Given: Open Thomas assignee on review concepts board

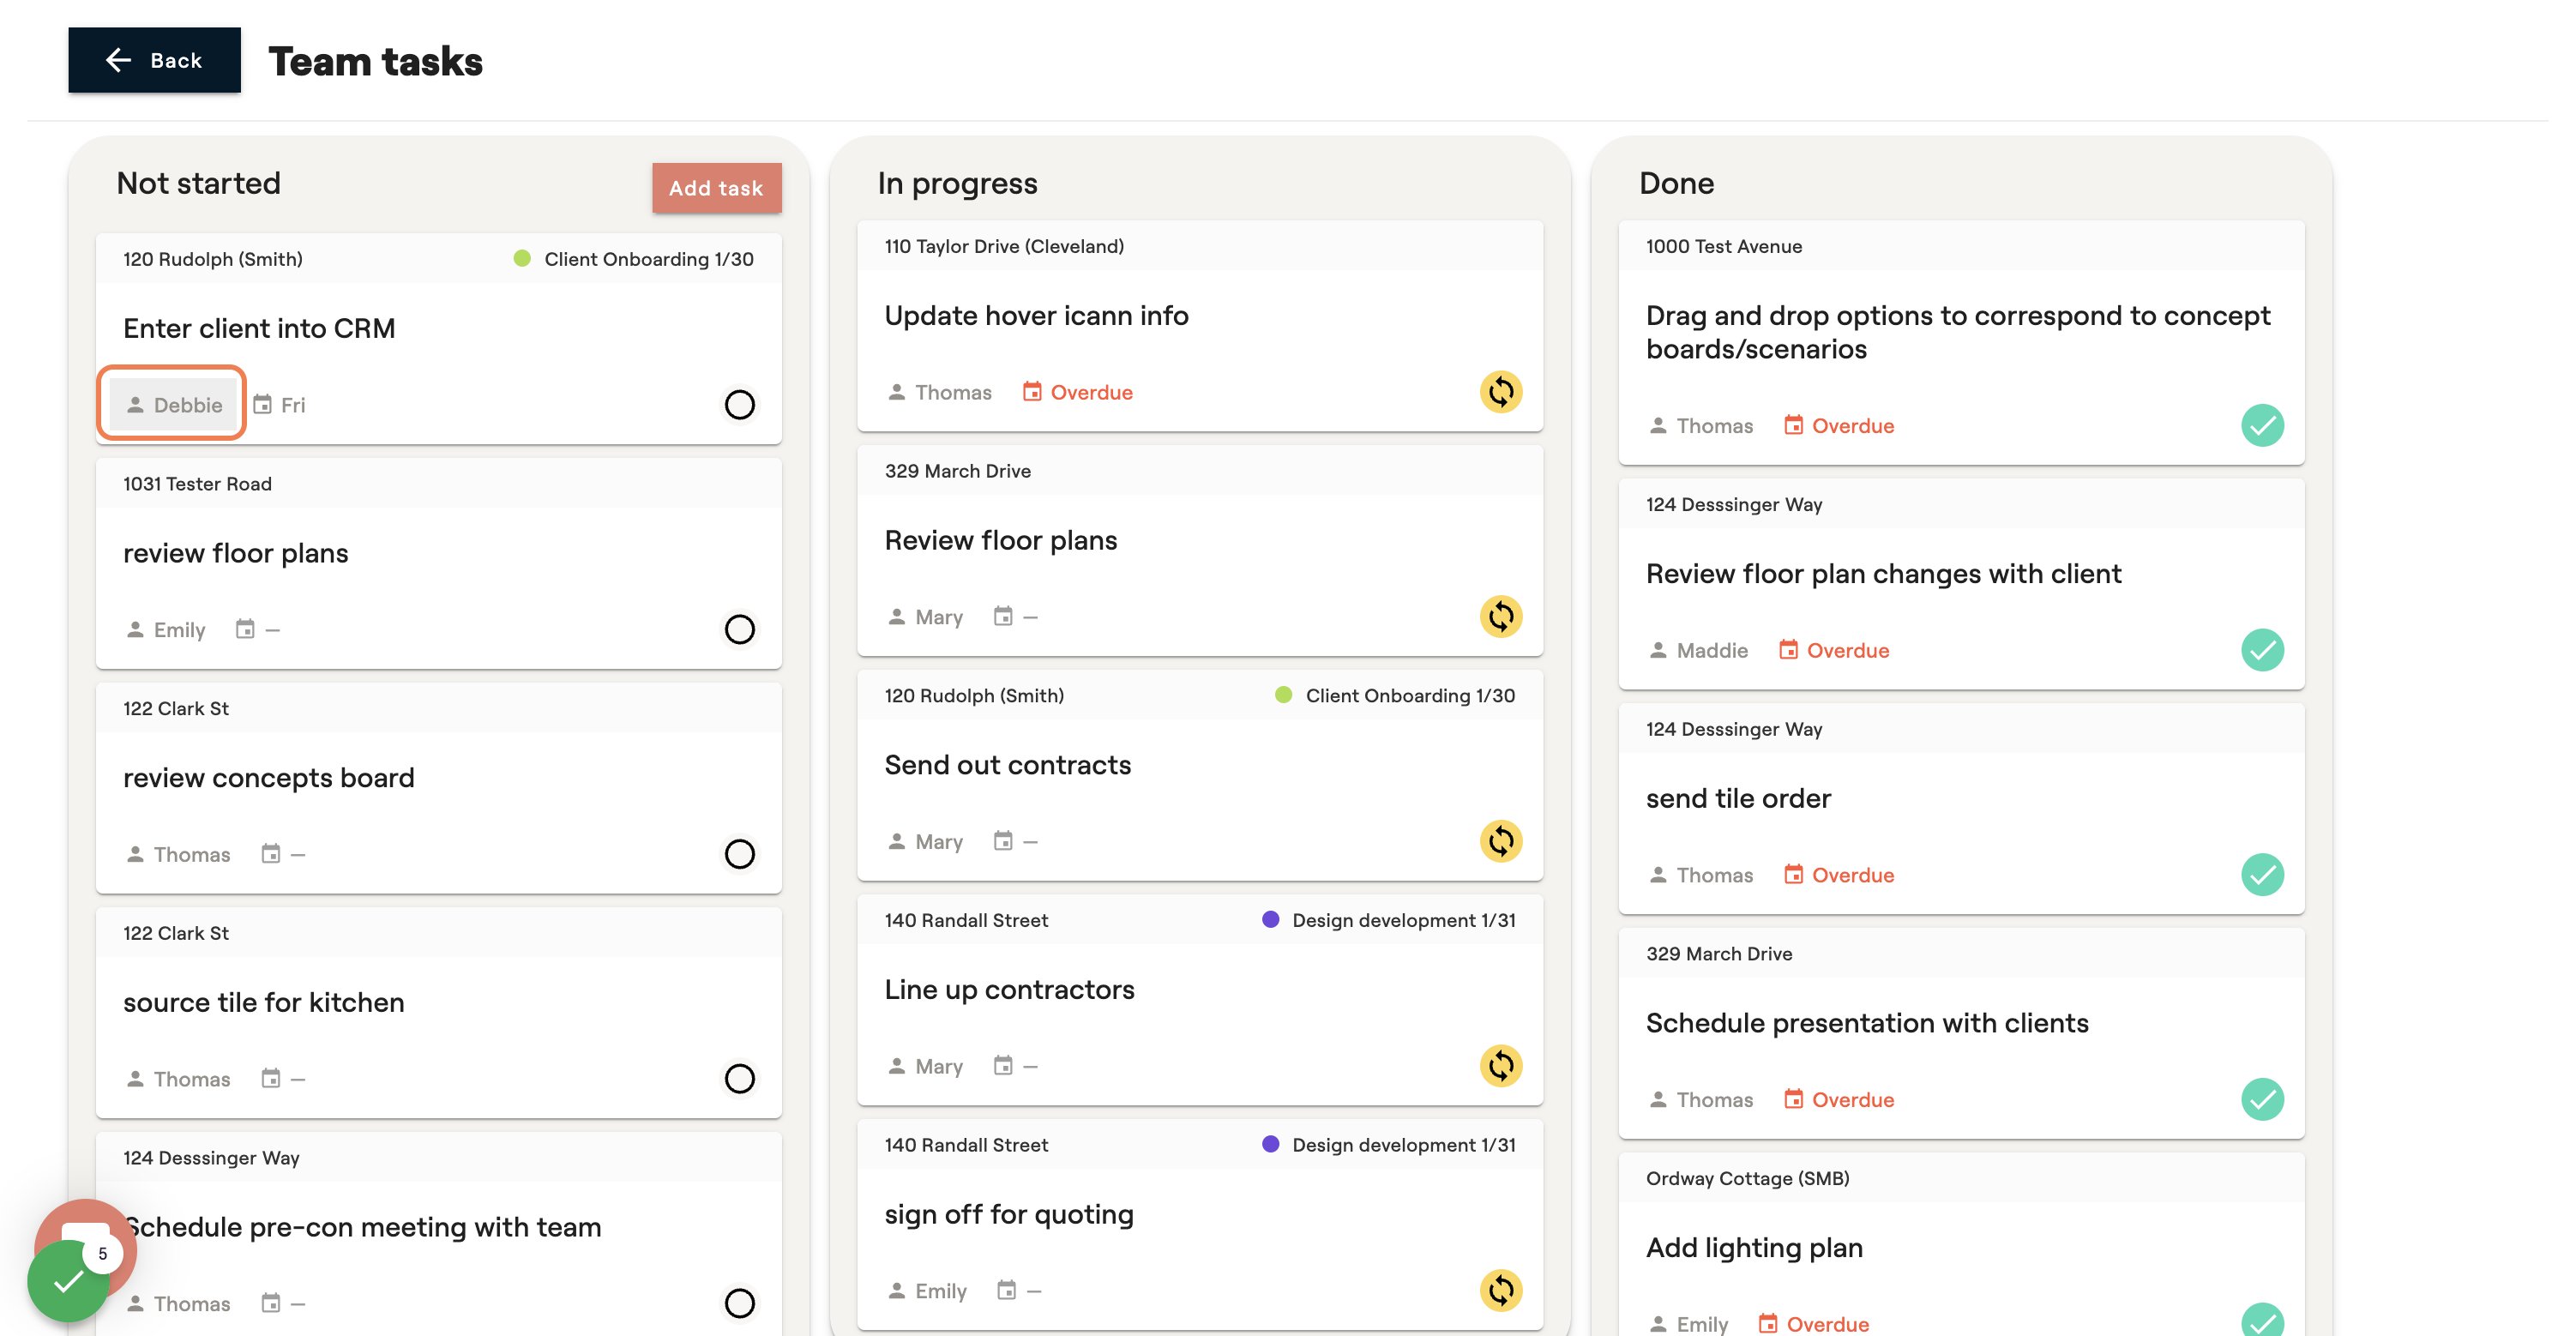Looking at the screenshot, I should pos(179,855).
